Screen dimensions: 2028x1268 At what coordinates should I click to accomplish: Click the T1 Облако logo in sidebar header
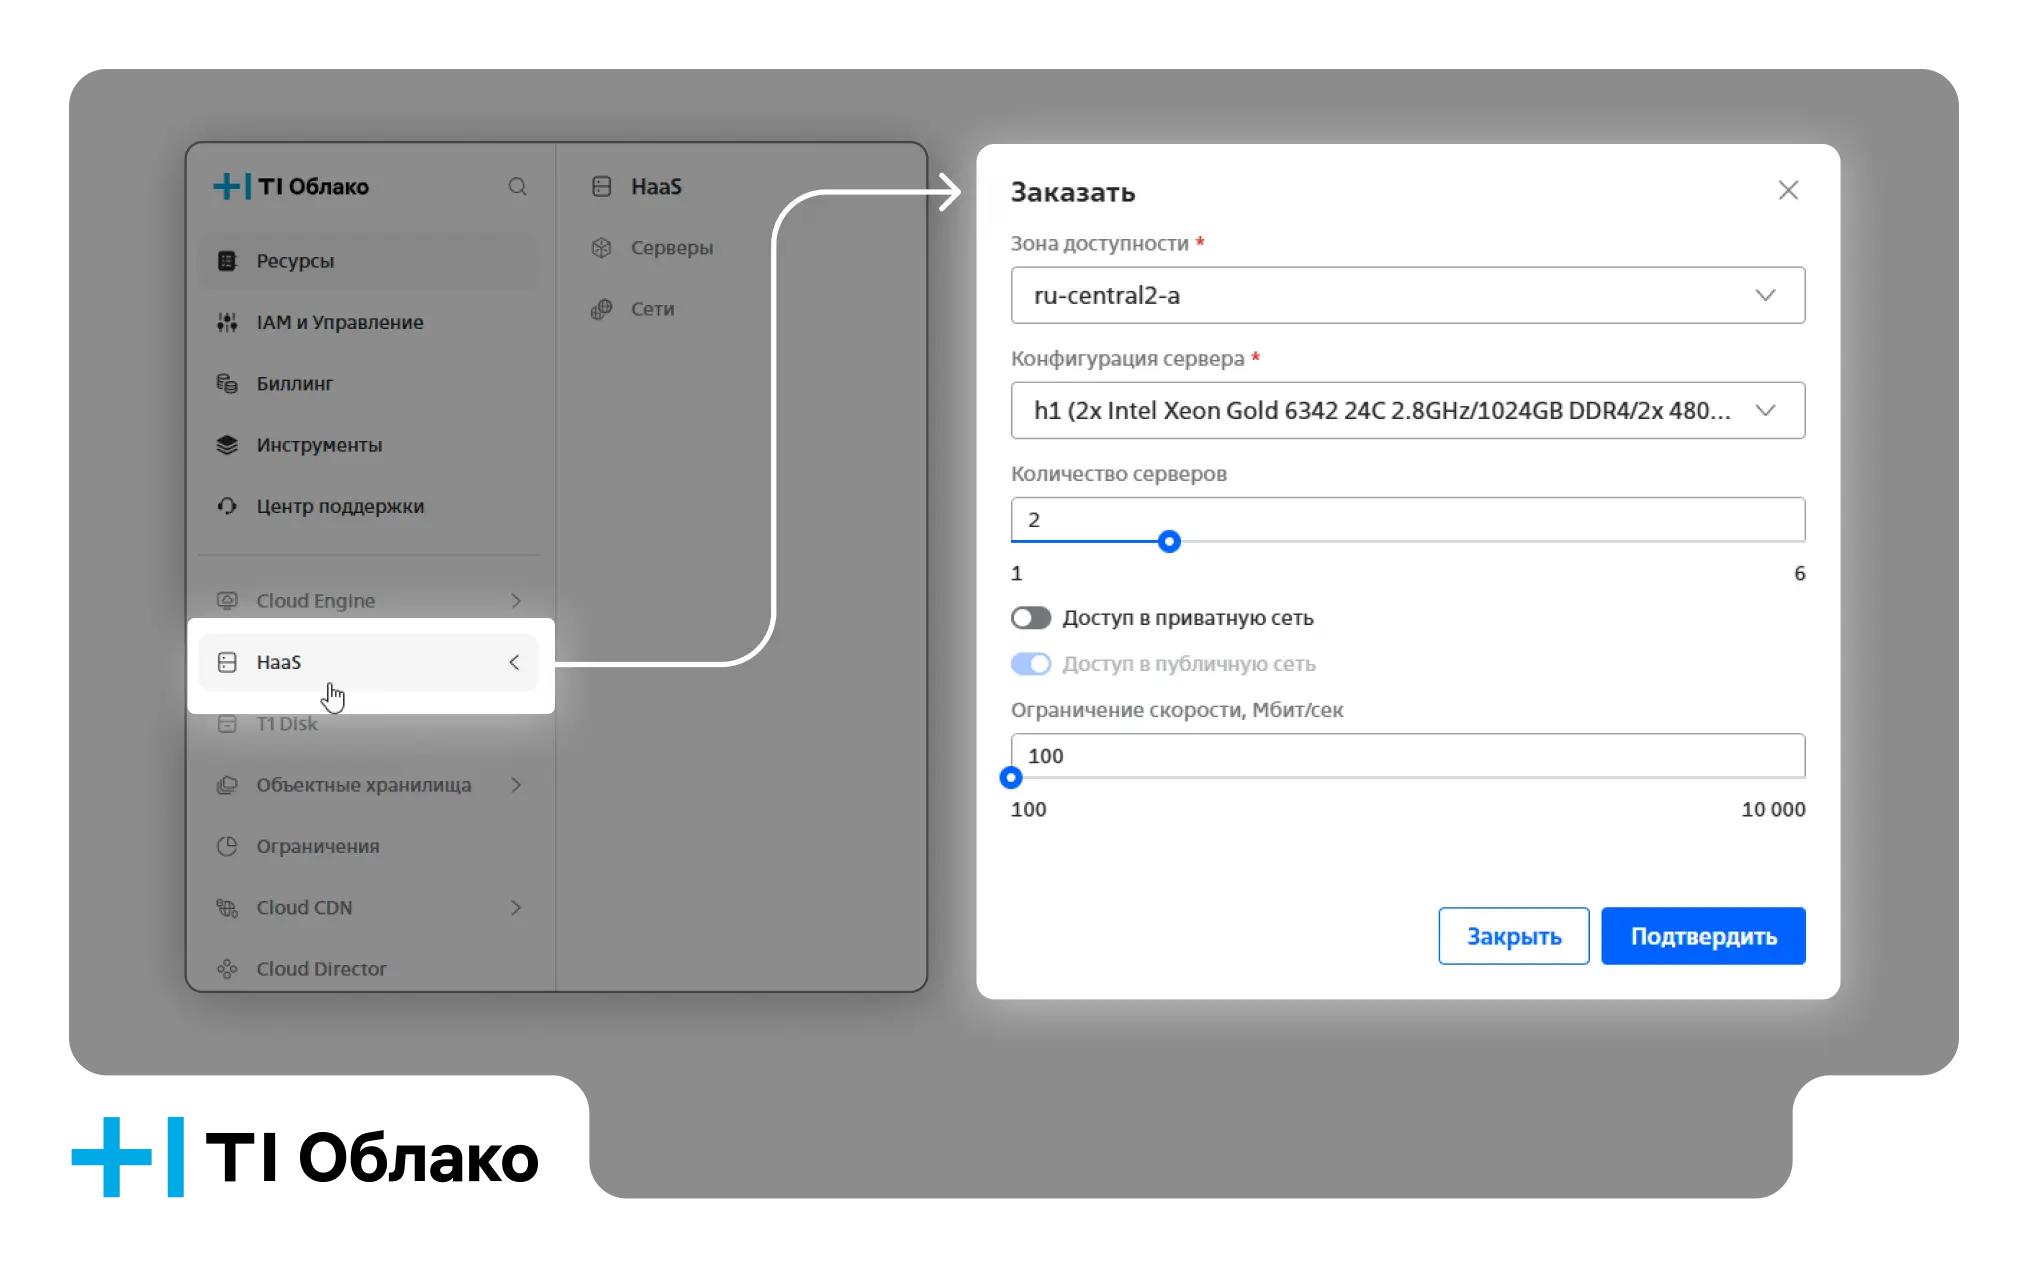291,186
